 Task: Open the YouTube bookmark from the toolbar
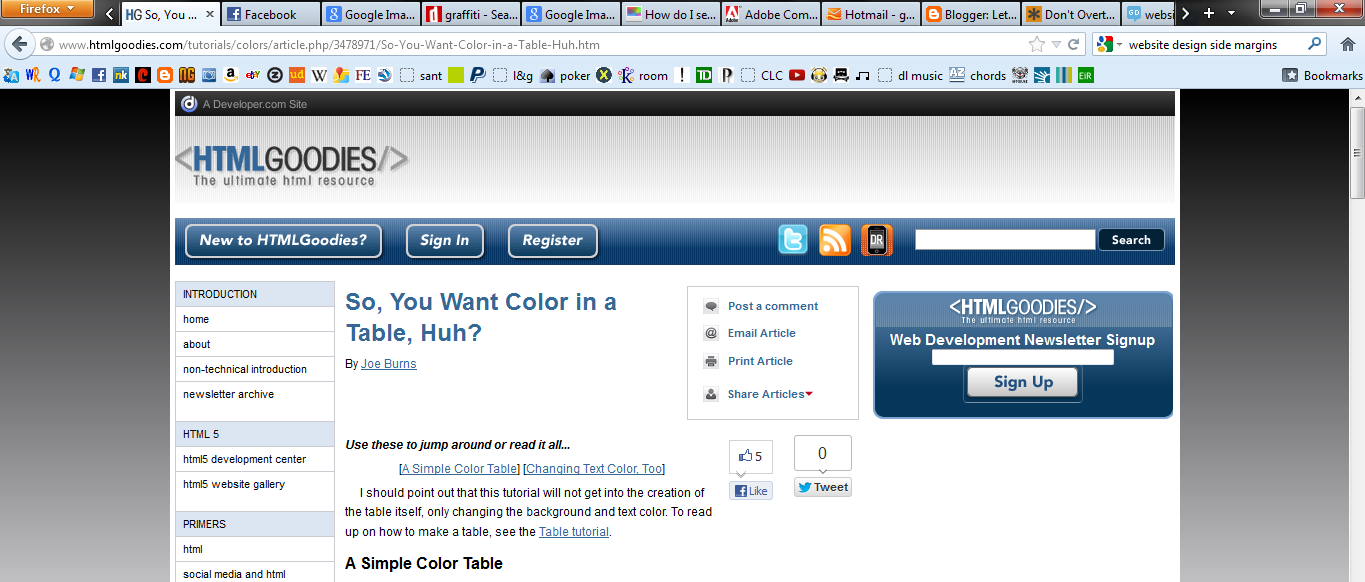click(x=797, y=75)
